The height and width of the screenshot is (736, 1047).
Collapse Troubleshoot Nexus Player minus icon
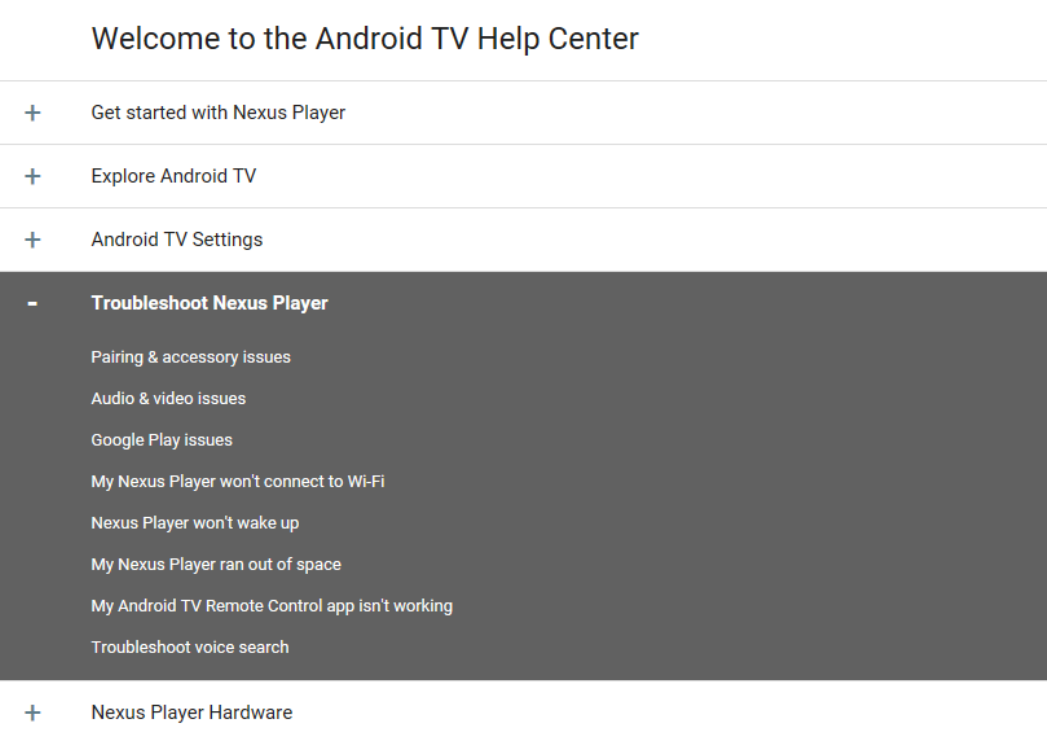(32, 304)
